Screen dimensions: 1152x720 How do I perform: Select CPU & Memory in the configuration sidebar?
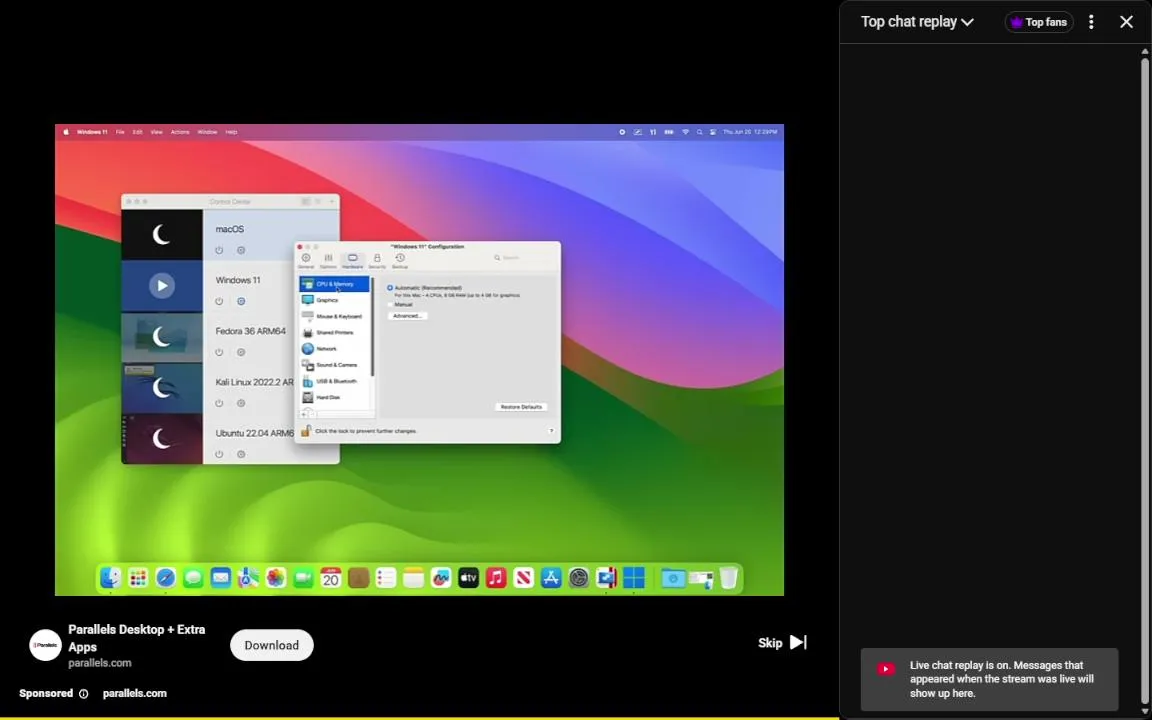click(334, 284)
